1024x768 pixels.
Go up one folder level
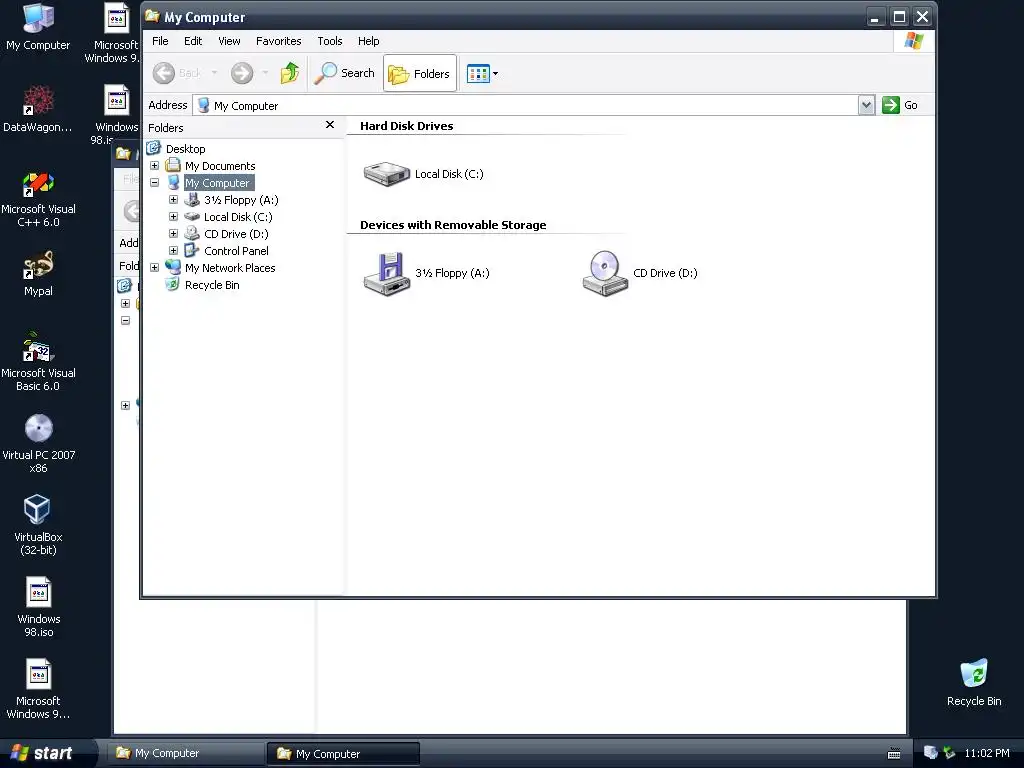pos(290,73)
